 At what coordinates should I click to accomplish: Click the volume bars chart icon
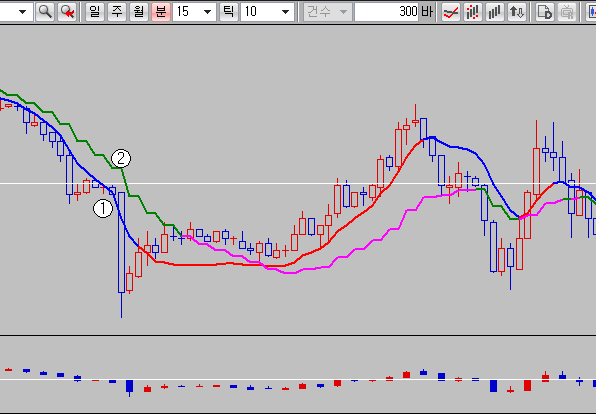click(495, 12)
